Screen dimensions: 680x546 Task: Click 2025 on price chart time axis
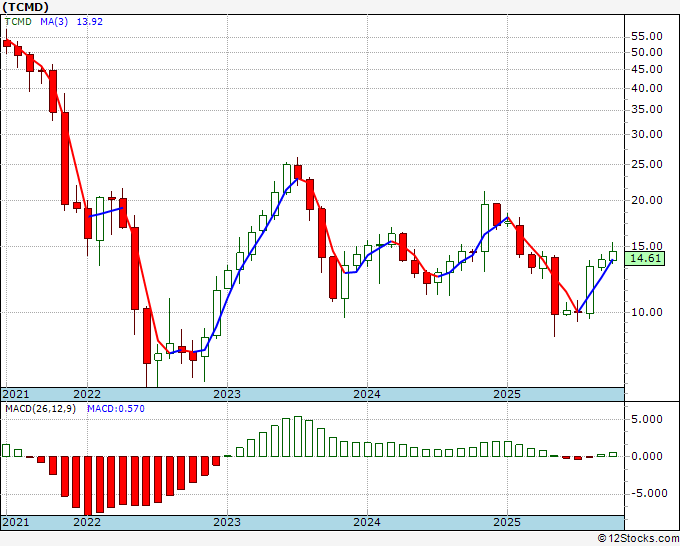507,394
